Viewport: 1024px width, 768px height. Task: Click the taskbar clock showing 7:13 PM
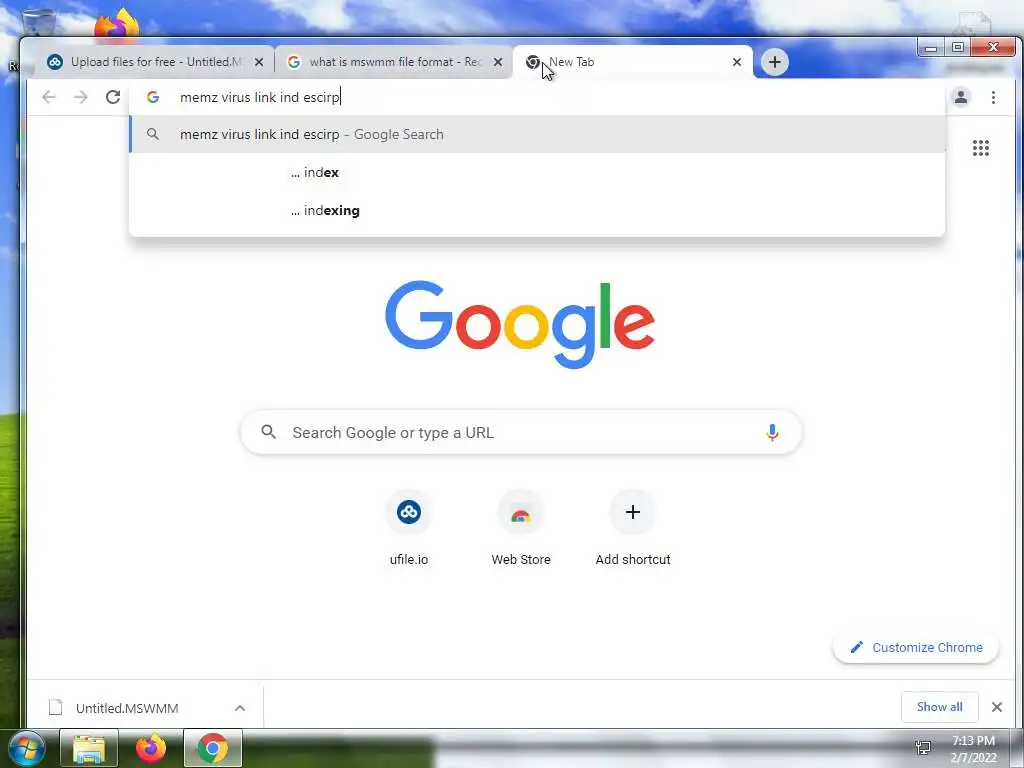pyautogui.click(x=973, y=749)
